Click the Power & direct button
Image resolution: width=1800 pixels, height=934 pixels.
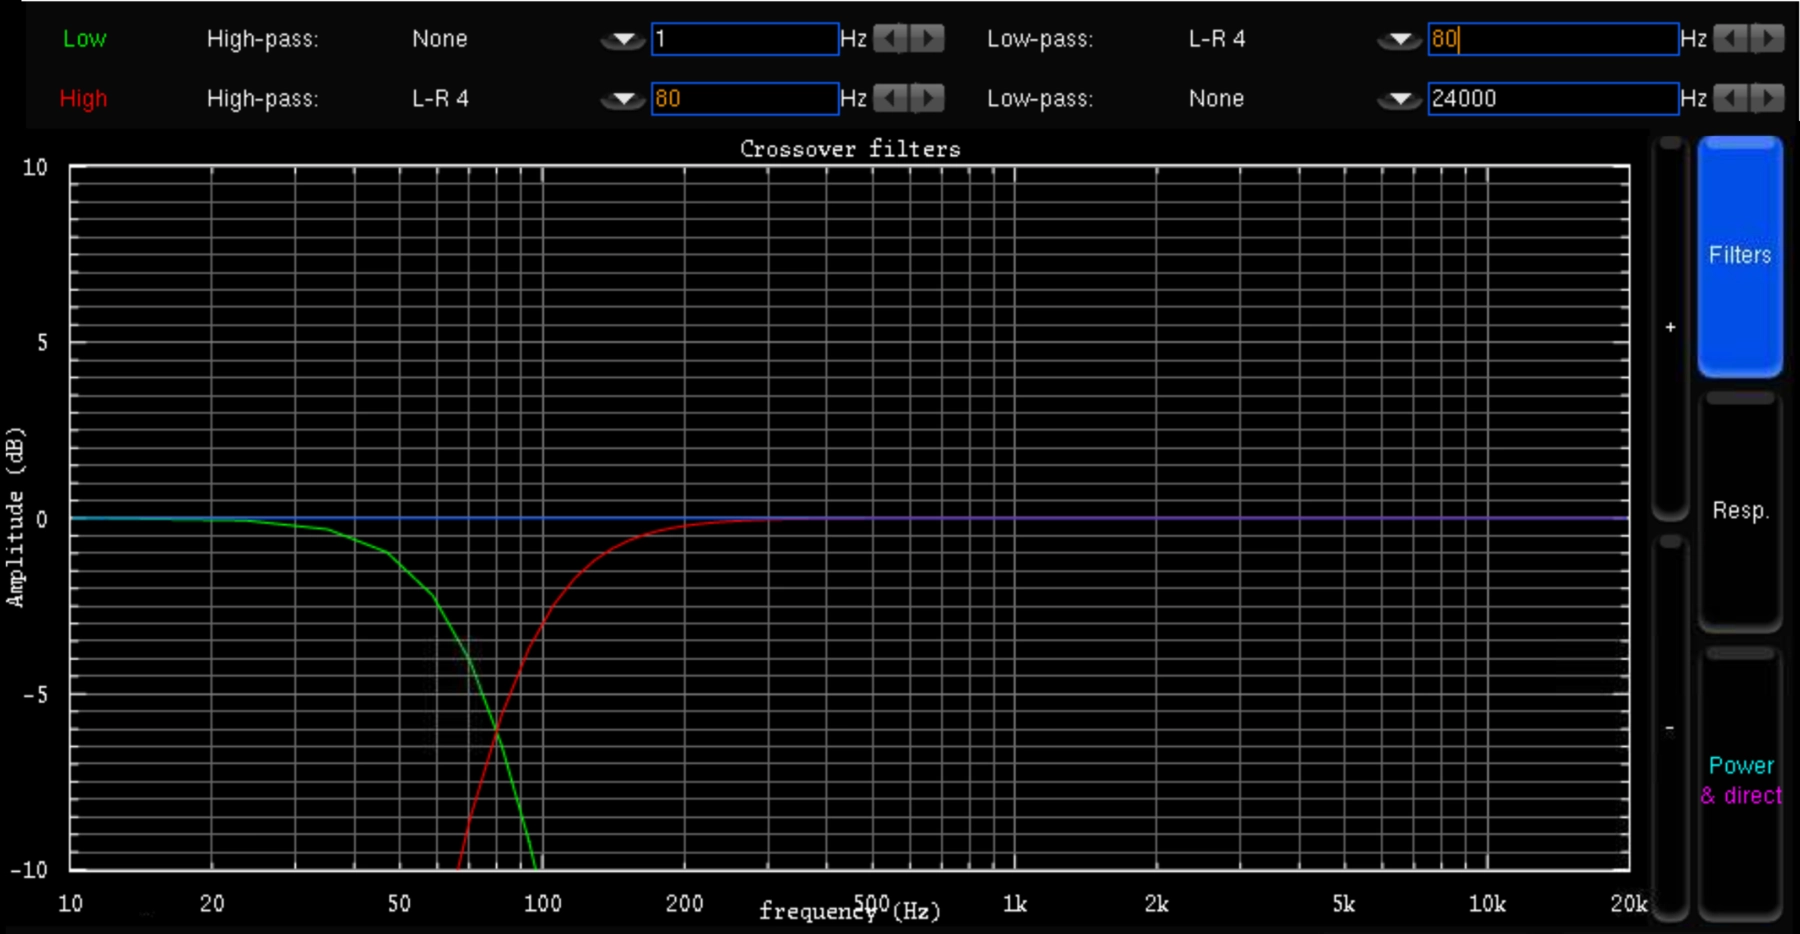(1741, 780)
